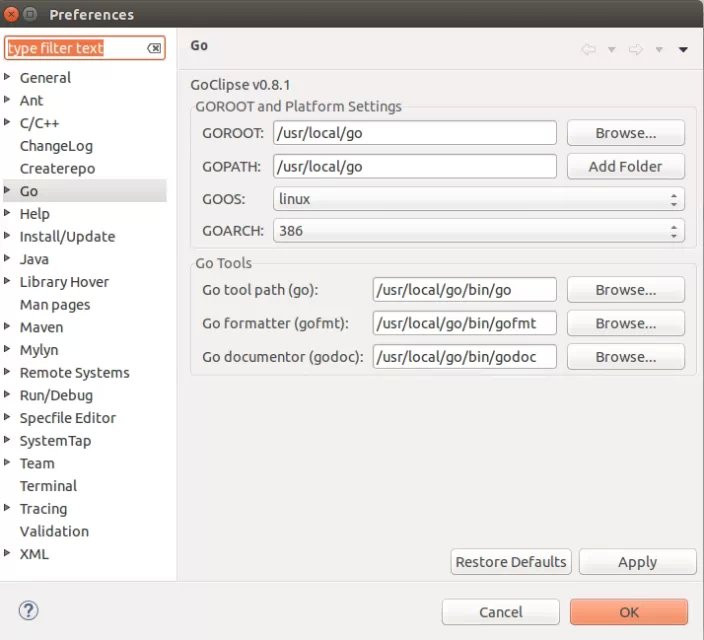Open the GOOS linux combo box

(479, 199)
